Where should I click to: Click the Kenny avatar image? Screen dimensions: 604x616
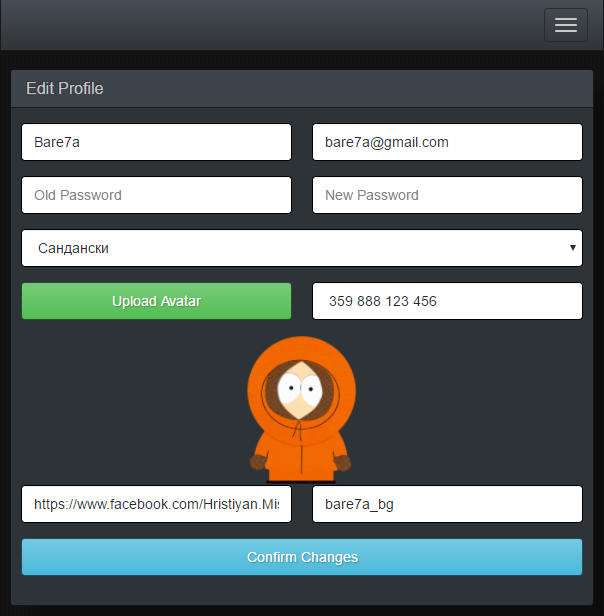click(301, 409)
